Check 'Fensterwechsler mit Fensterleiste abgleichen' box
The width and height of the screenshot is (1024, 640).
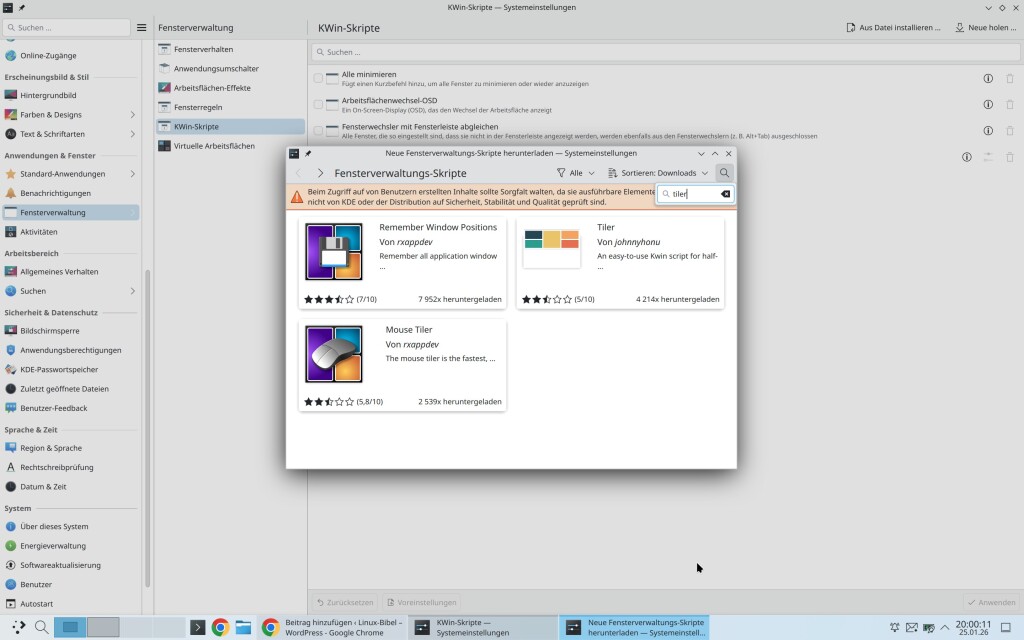coord(318,131)
